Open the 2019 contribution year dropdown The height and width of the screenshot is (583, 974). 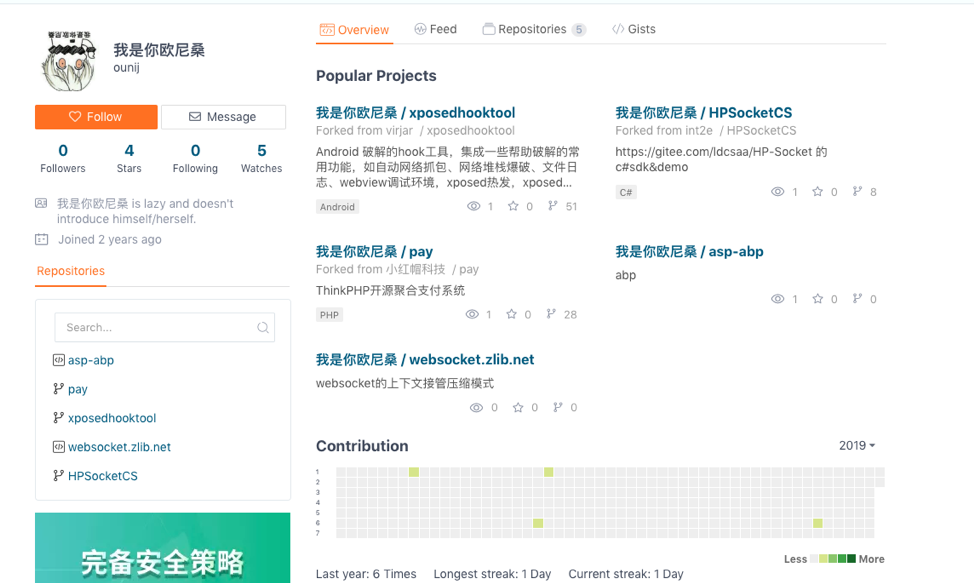857,445
